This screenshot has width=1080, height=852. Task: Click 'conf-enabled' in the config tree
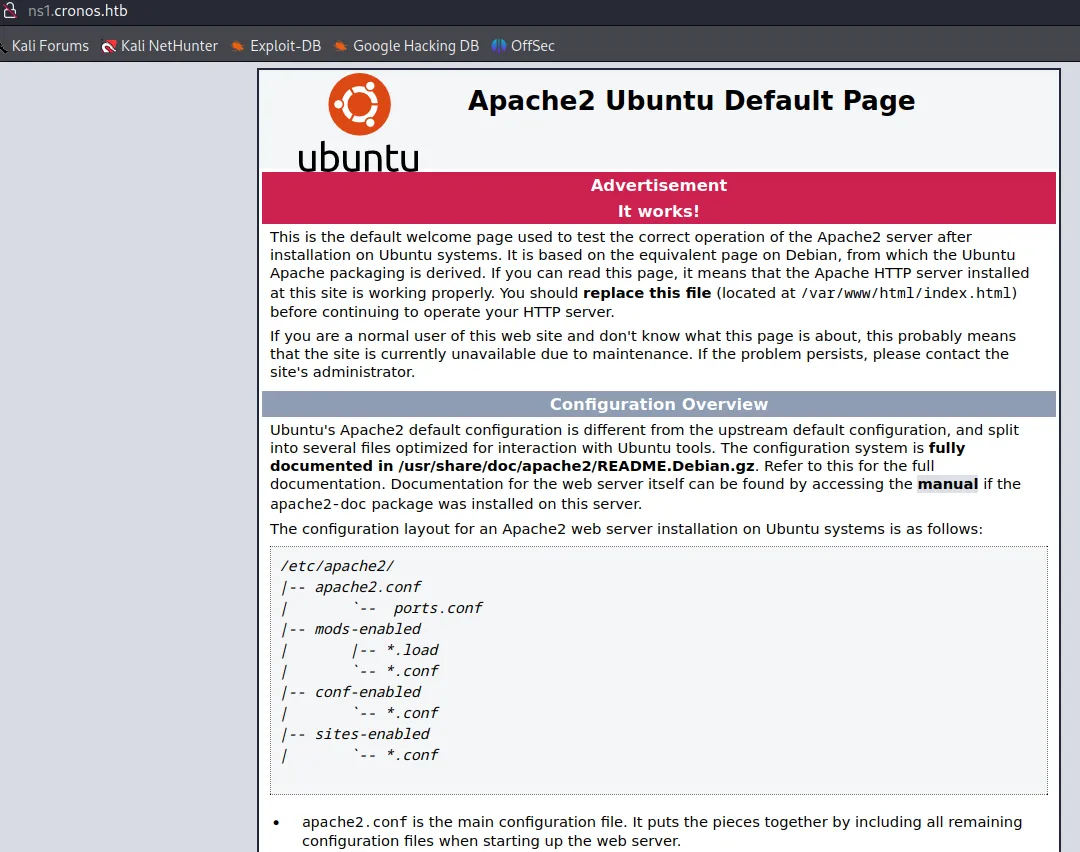[368, 692]
